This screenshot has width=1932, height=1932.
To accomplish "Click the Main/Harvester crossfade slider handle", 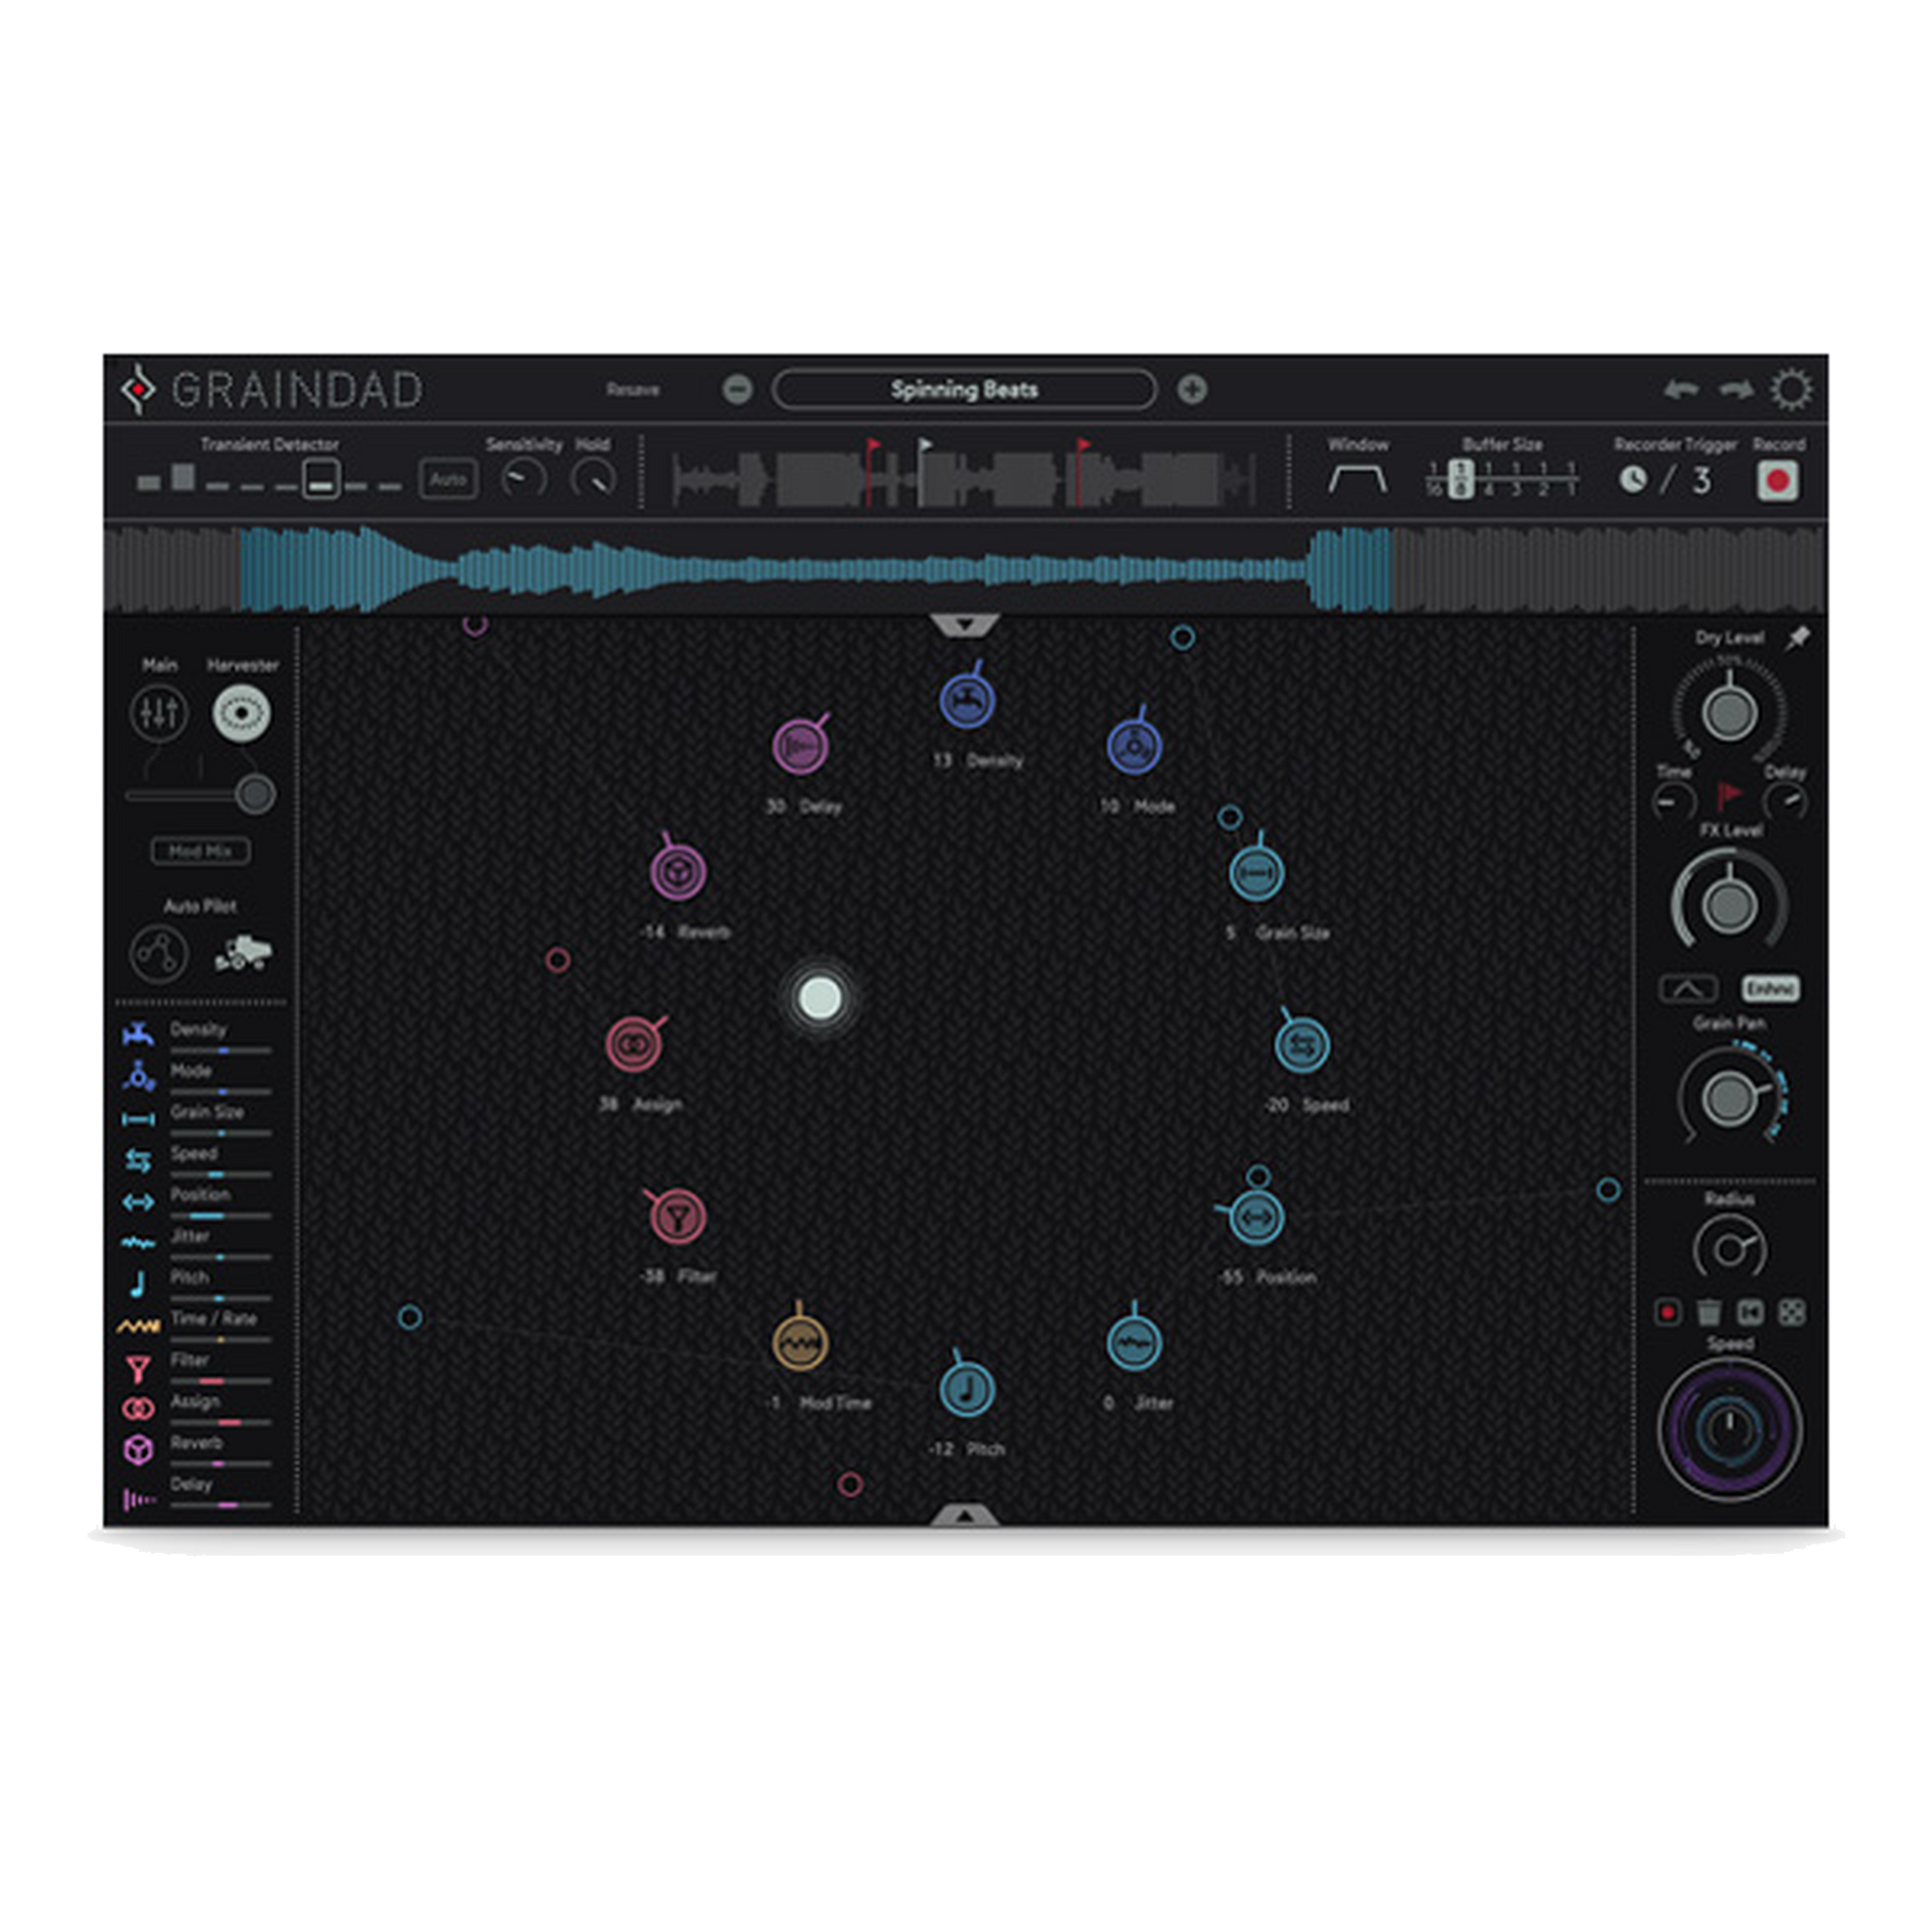I will [256, 795].
